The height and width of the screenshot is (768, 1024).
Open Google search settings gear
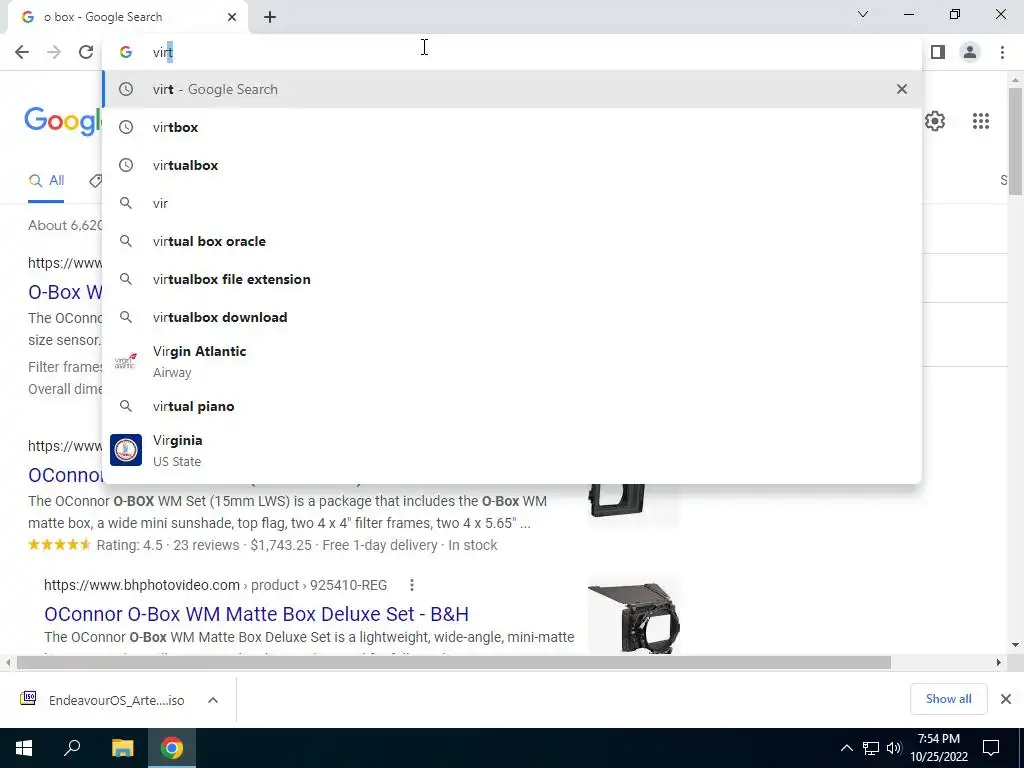(x=935, y=121)
